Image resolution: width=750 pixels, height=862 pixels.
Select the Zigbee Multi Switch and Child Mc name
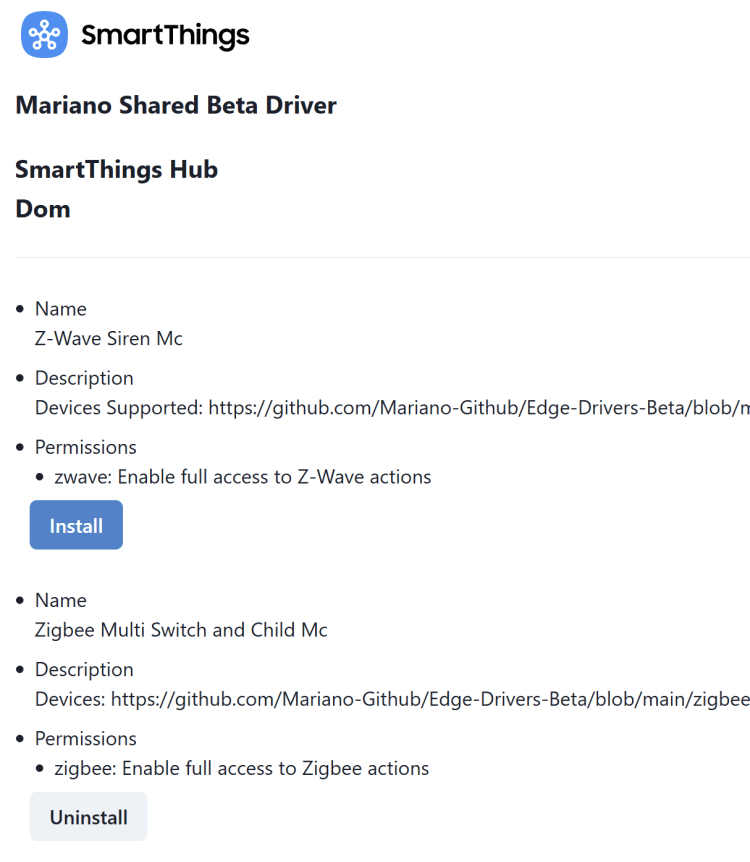(181, 629)
